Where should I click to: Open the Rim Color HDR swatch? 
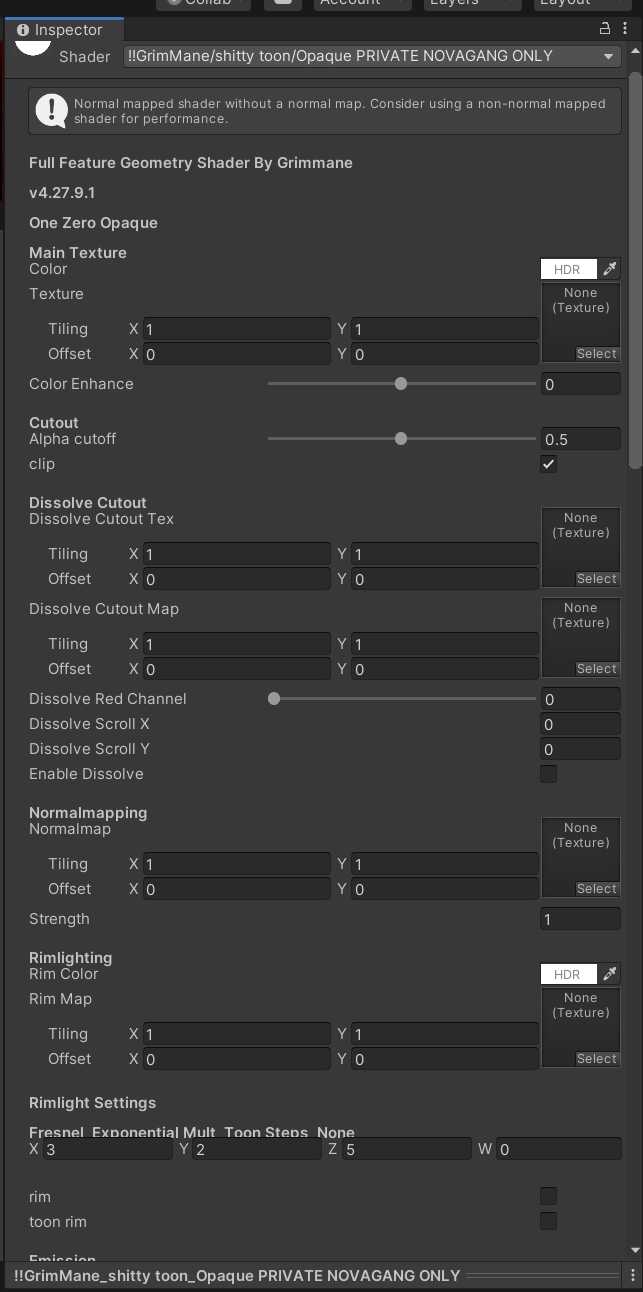click(x=568, y=974)
